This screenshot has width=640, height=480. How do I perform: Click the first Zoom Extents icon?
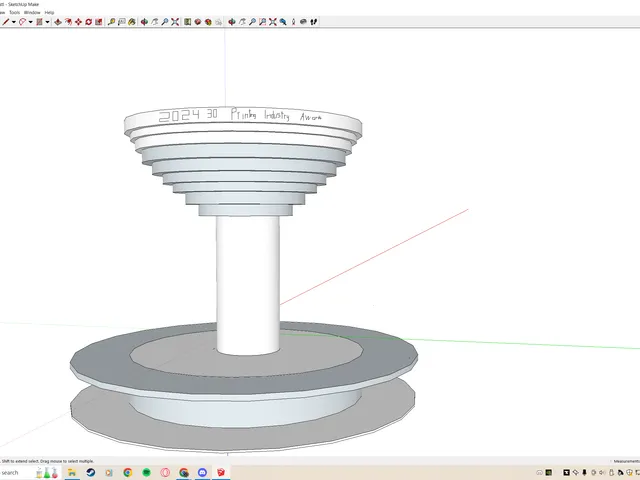(x=175, y=22)
